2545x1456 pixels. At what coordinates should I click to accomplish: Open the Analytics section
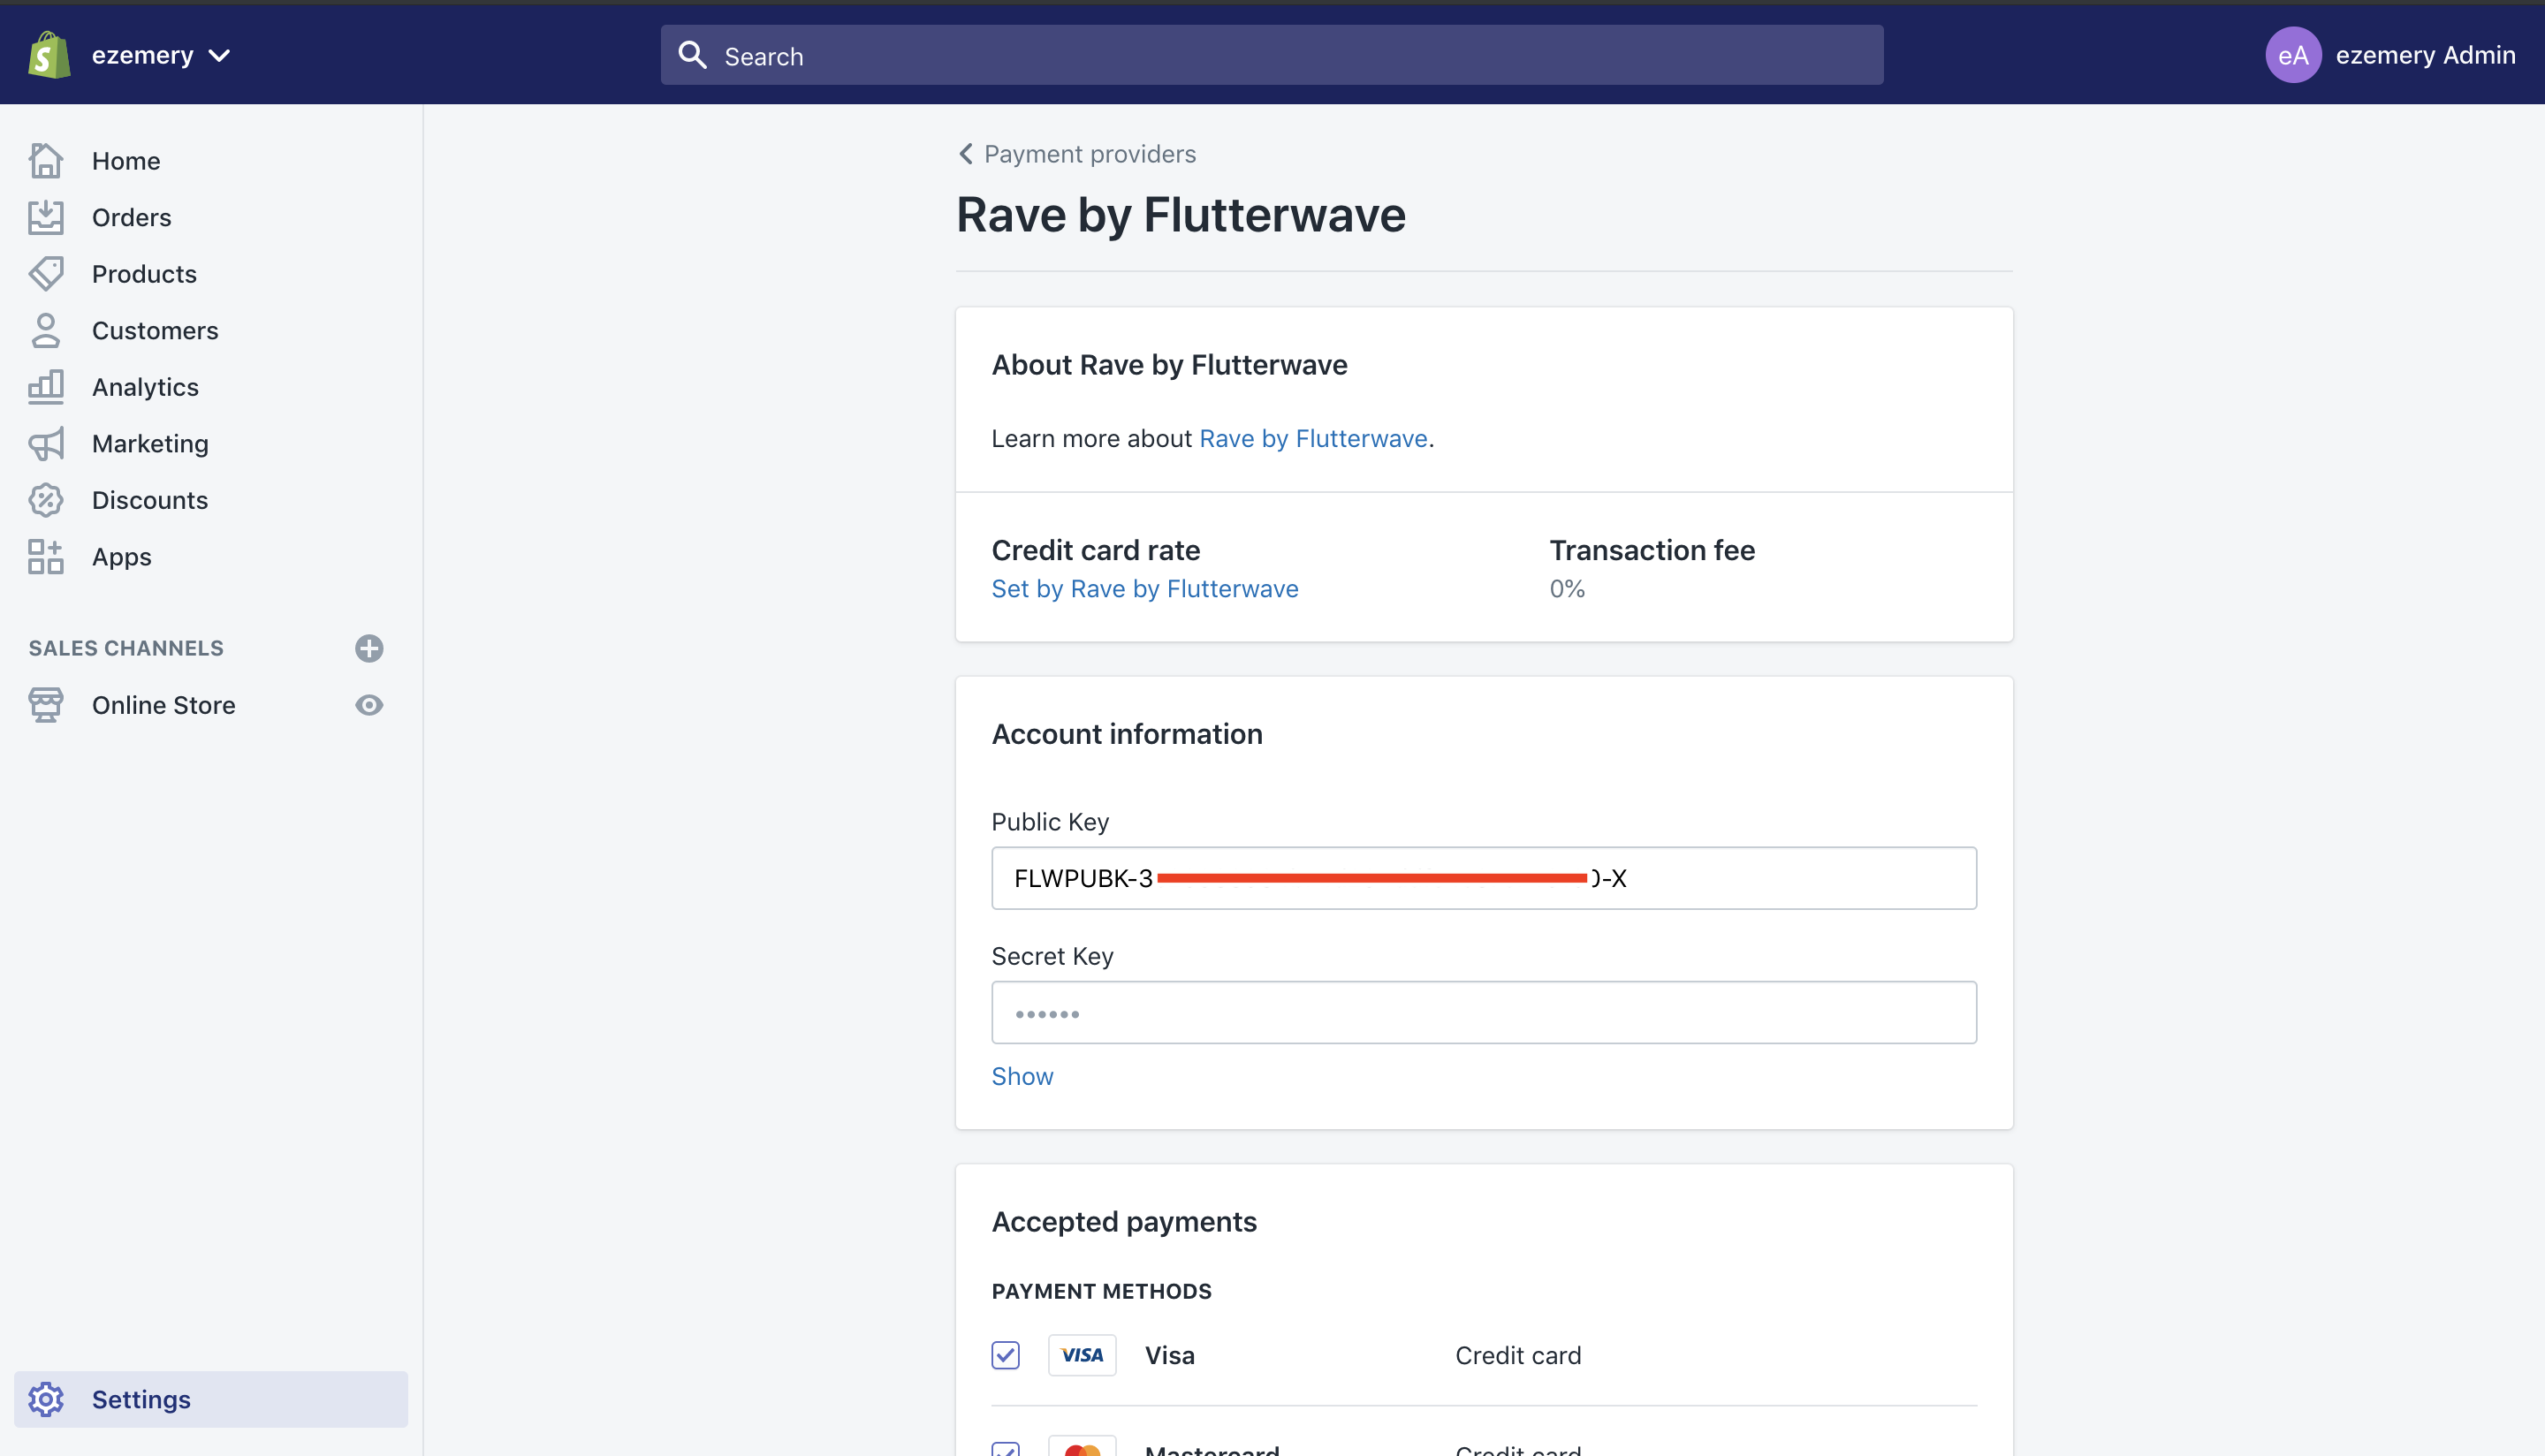146,387
